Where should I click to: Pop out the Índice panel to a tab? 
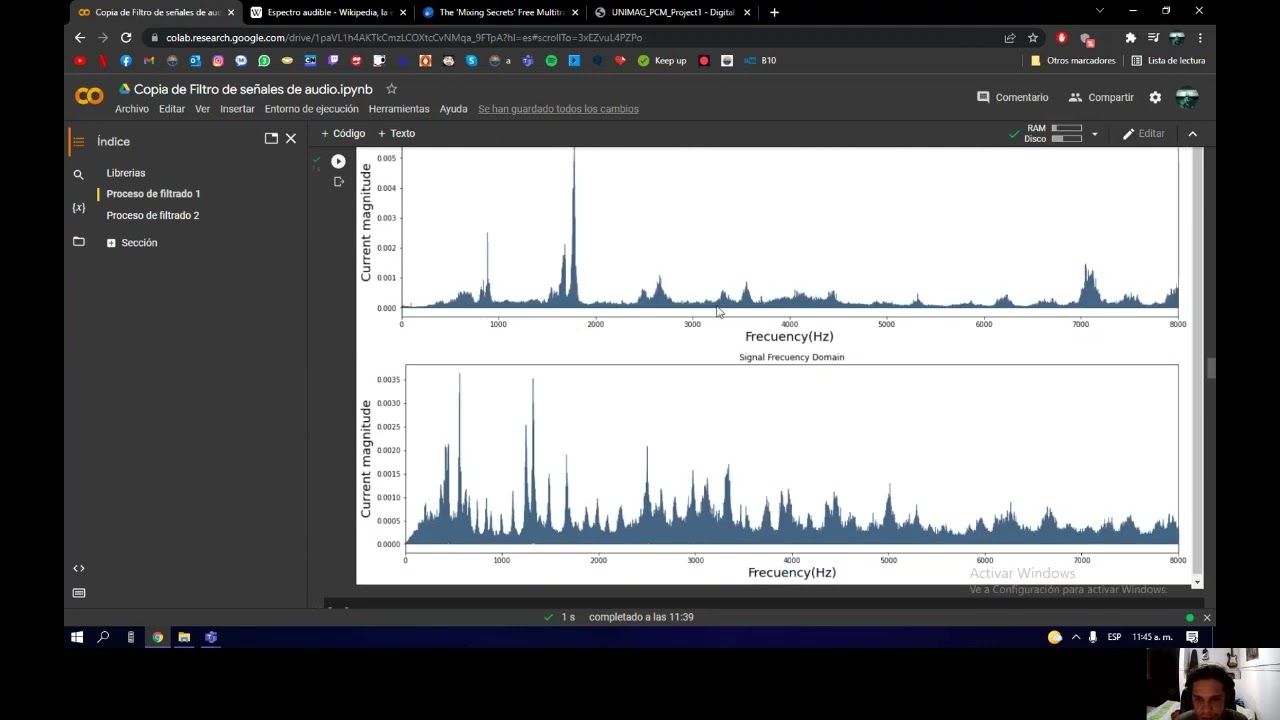coord(271,138)
